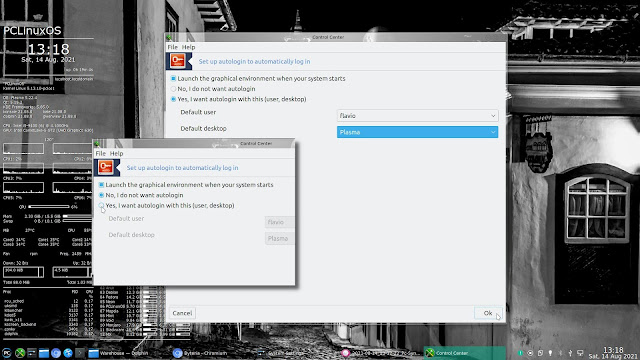Click the lightbulb tray icon
640x360 pixels.
click(550, 353)
